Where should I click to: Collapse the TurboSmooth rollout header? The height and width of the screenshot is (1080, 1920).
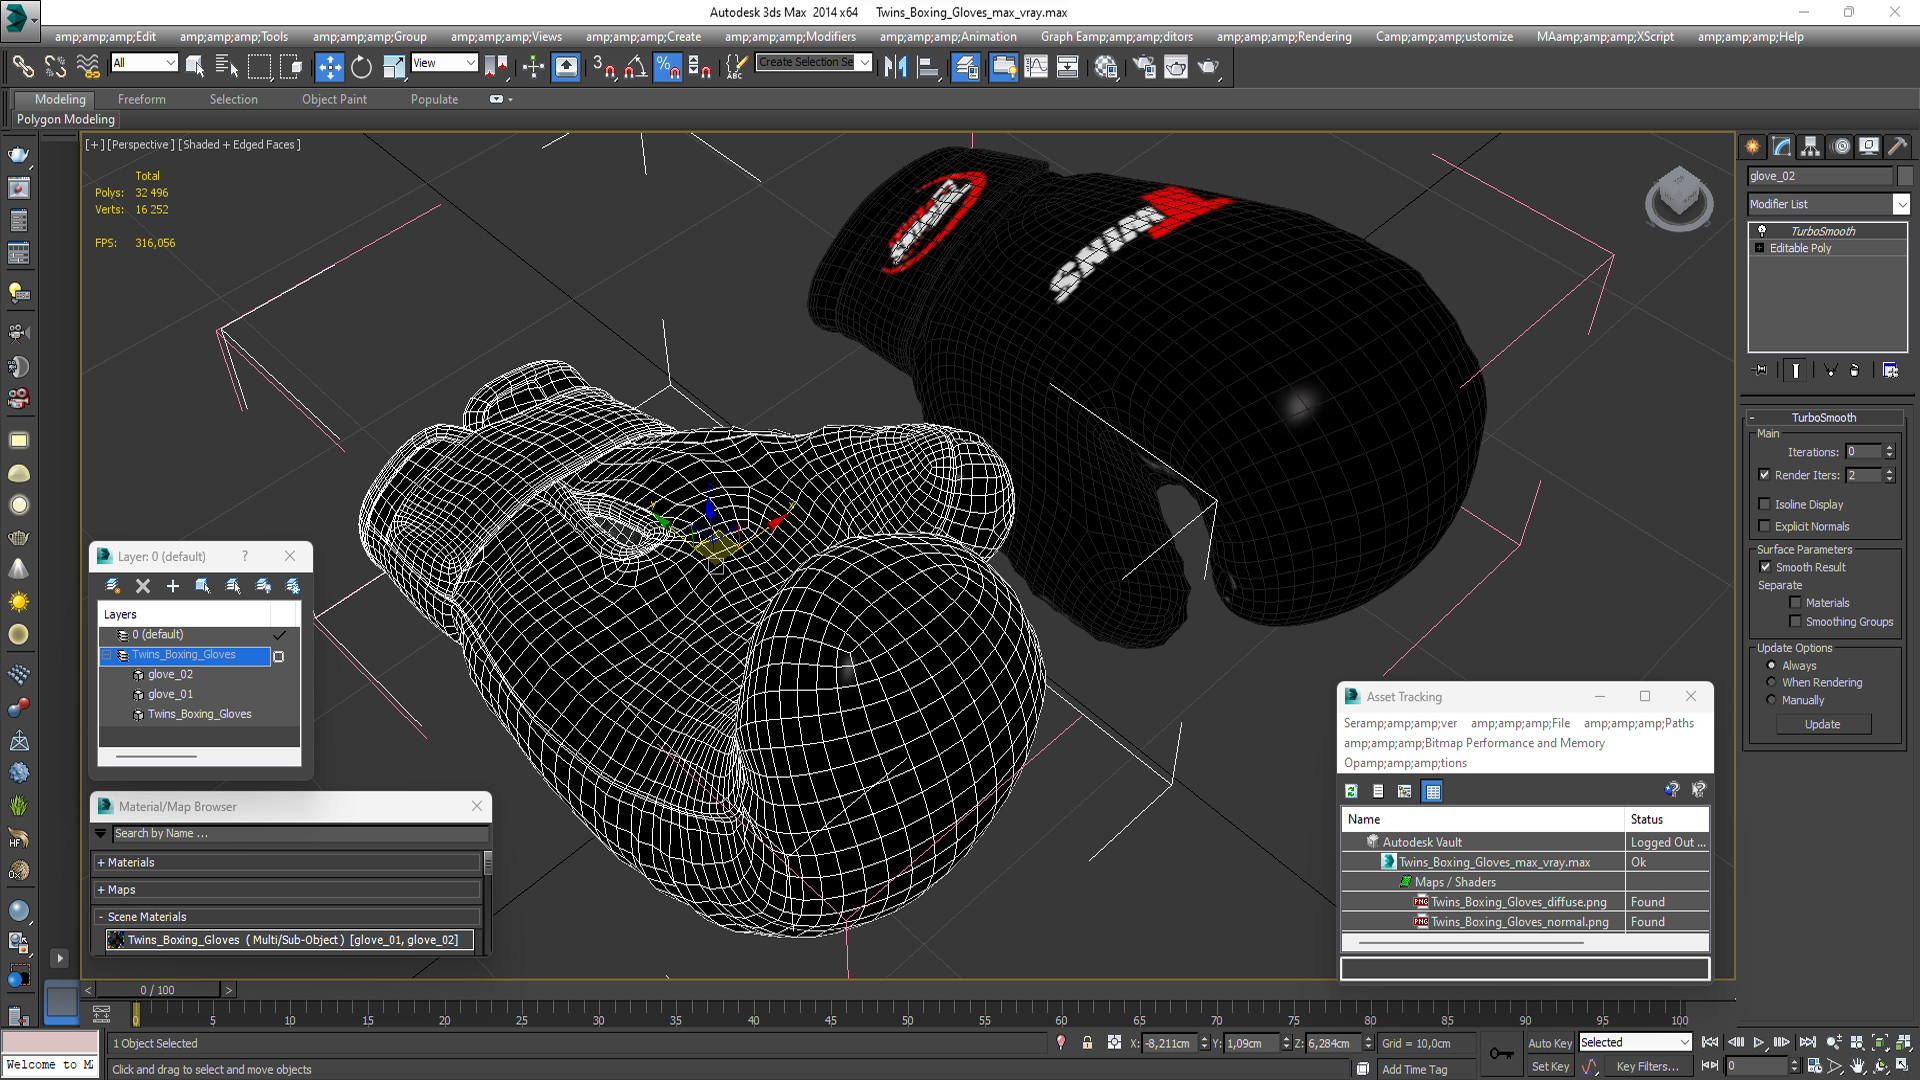1823,417
